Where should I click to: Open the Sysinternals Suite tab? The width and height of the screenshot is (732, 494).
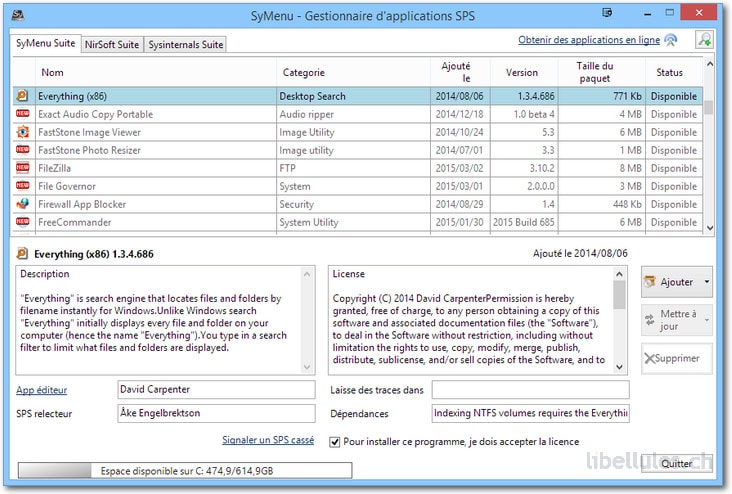[x=186, y=45]
